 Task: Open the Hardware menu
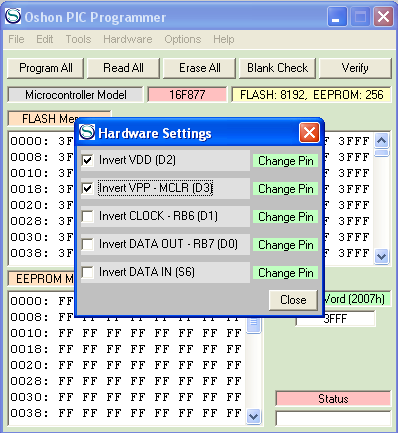coord(128,39)
